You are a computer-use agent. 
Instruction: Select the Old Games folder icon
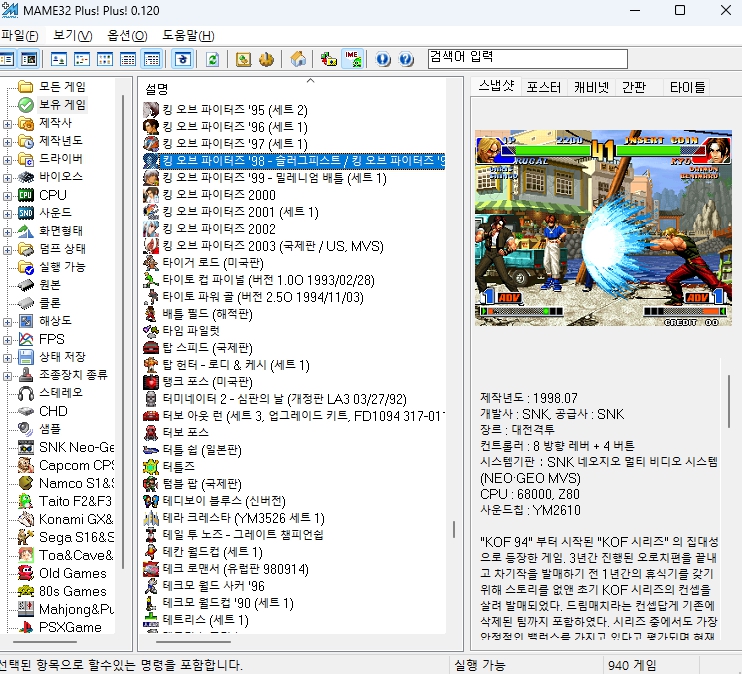pos(26,573)
